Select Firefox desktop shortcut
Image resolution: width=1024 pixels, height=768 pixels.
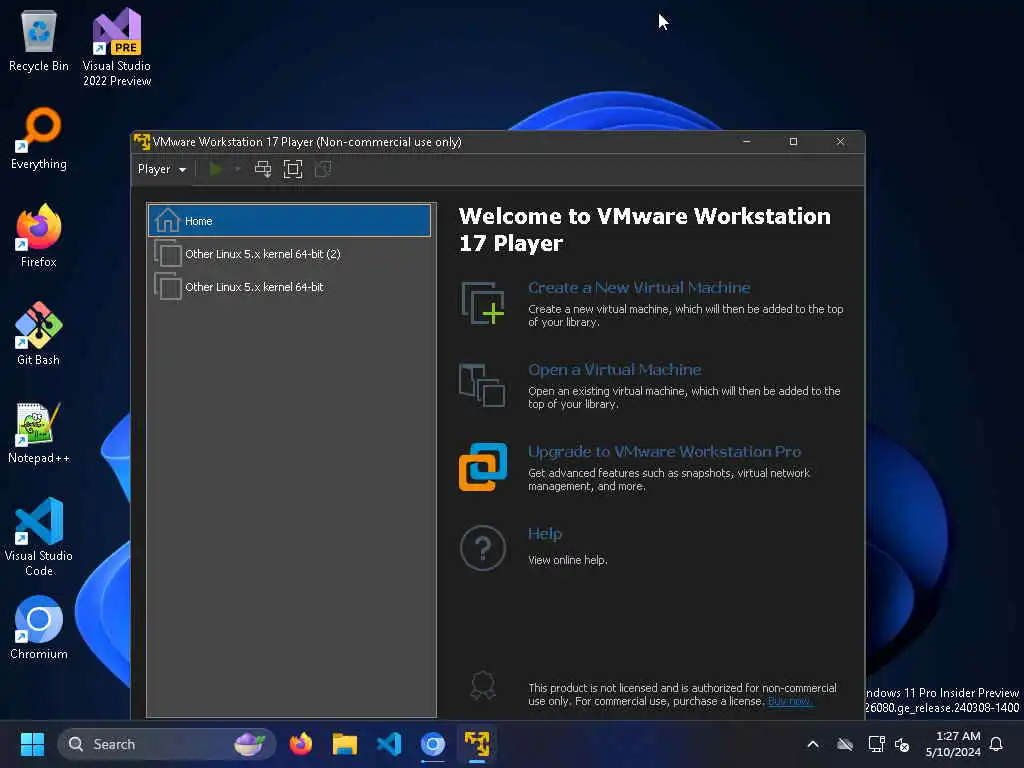[39, 236]
